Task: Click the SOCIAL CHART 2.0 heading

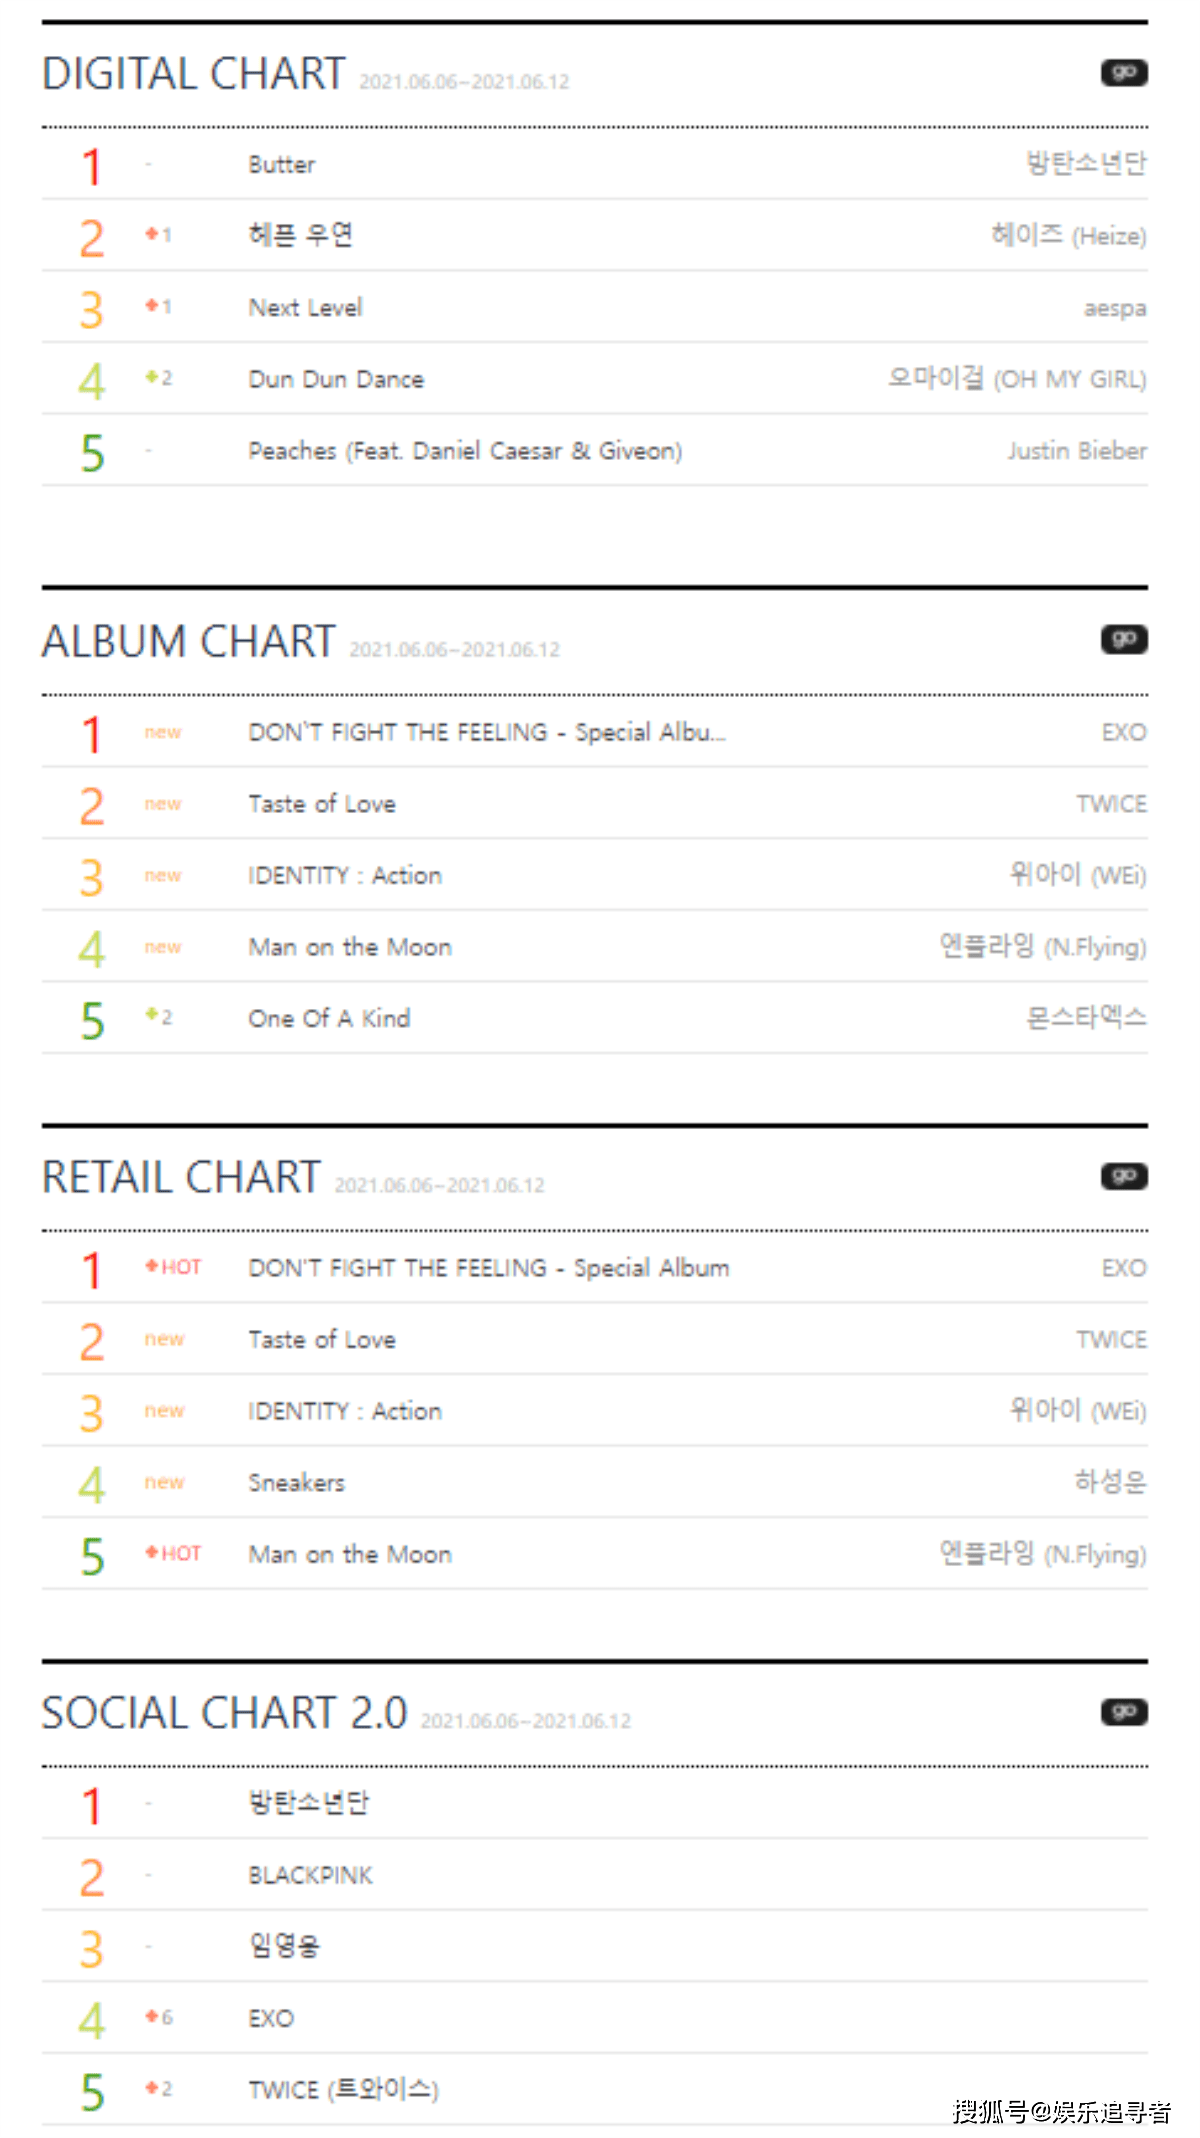Action: tap(224, 1713)
